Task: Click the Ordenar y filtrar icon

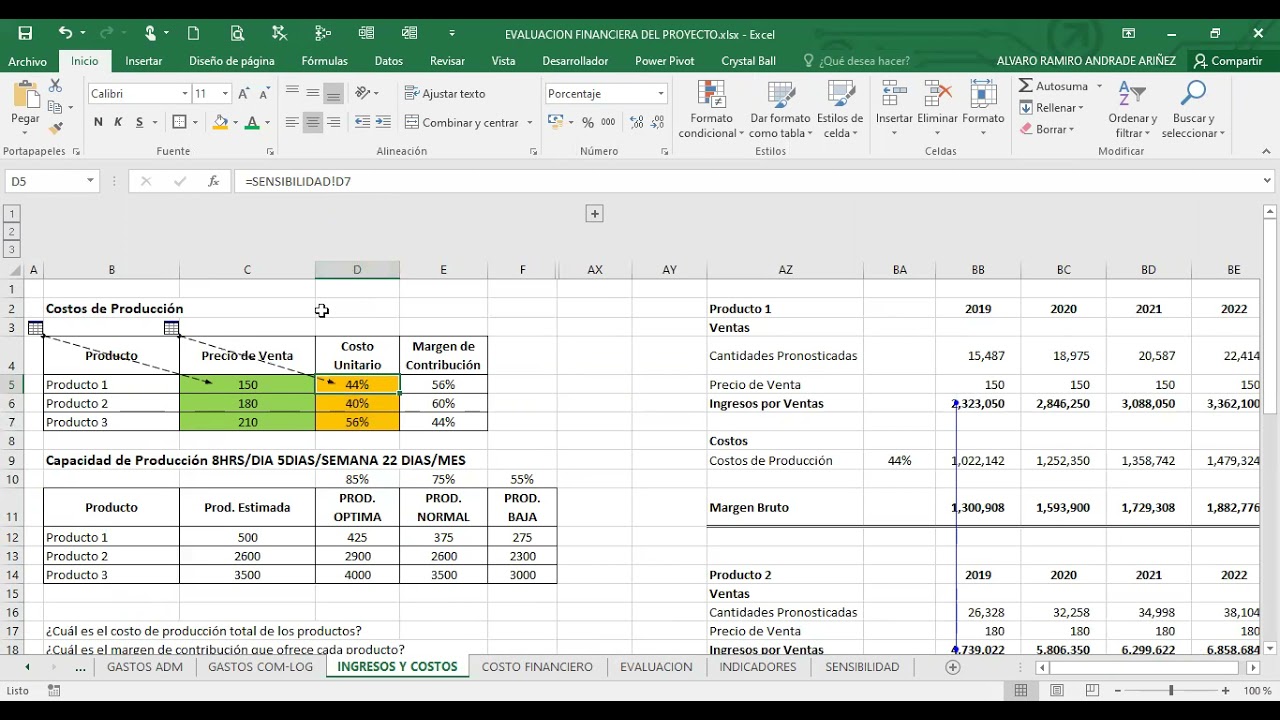Action: (x=1132, y=110)
